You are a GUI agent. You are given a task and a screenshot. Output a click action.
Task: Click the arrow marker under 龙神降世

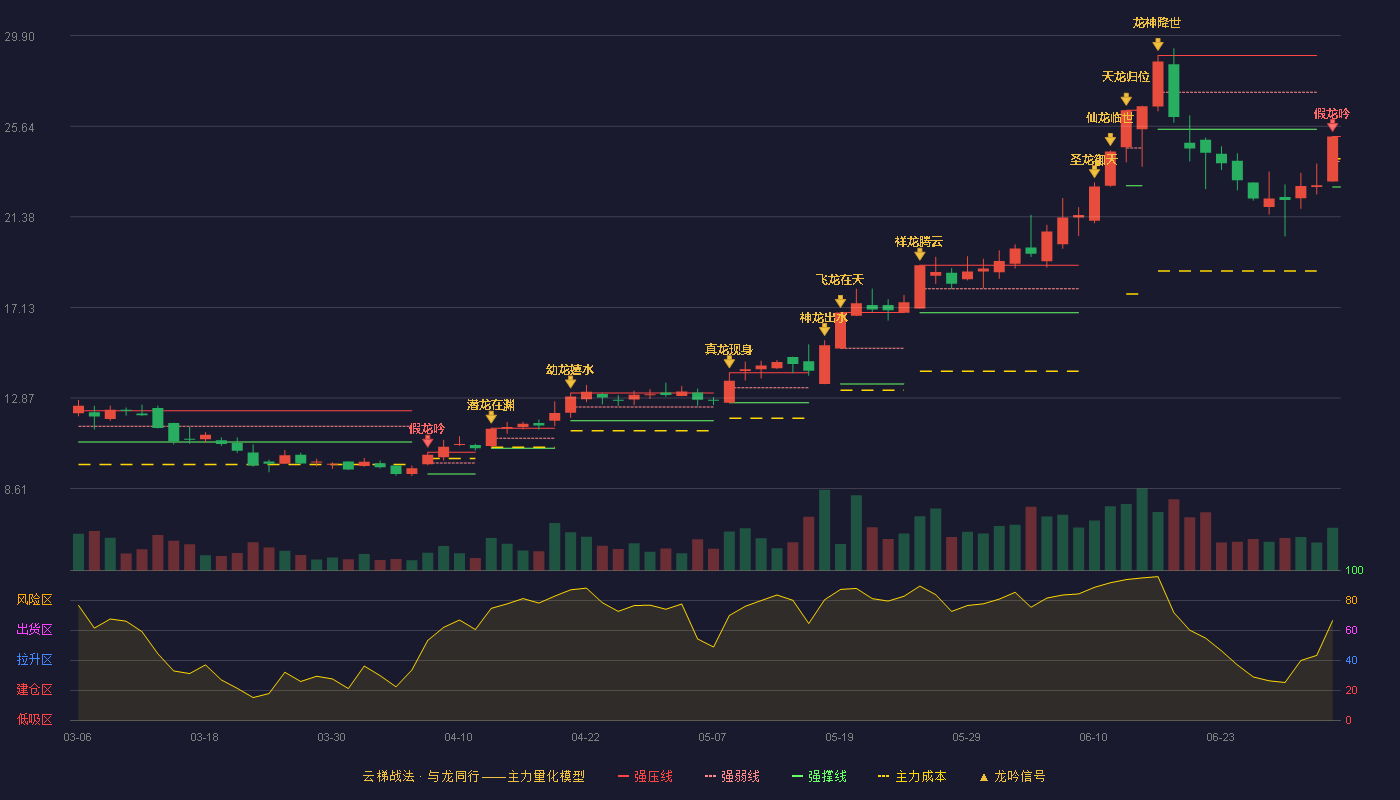point(1157,44)
